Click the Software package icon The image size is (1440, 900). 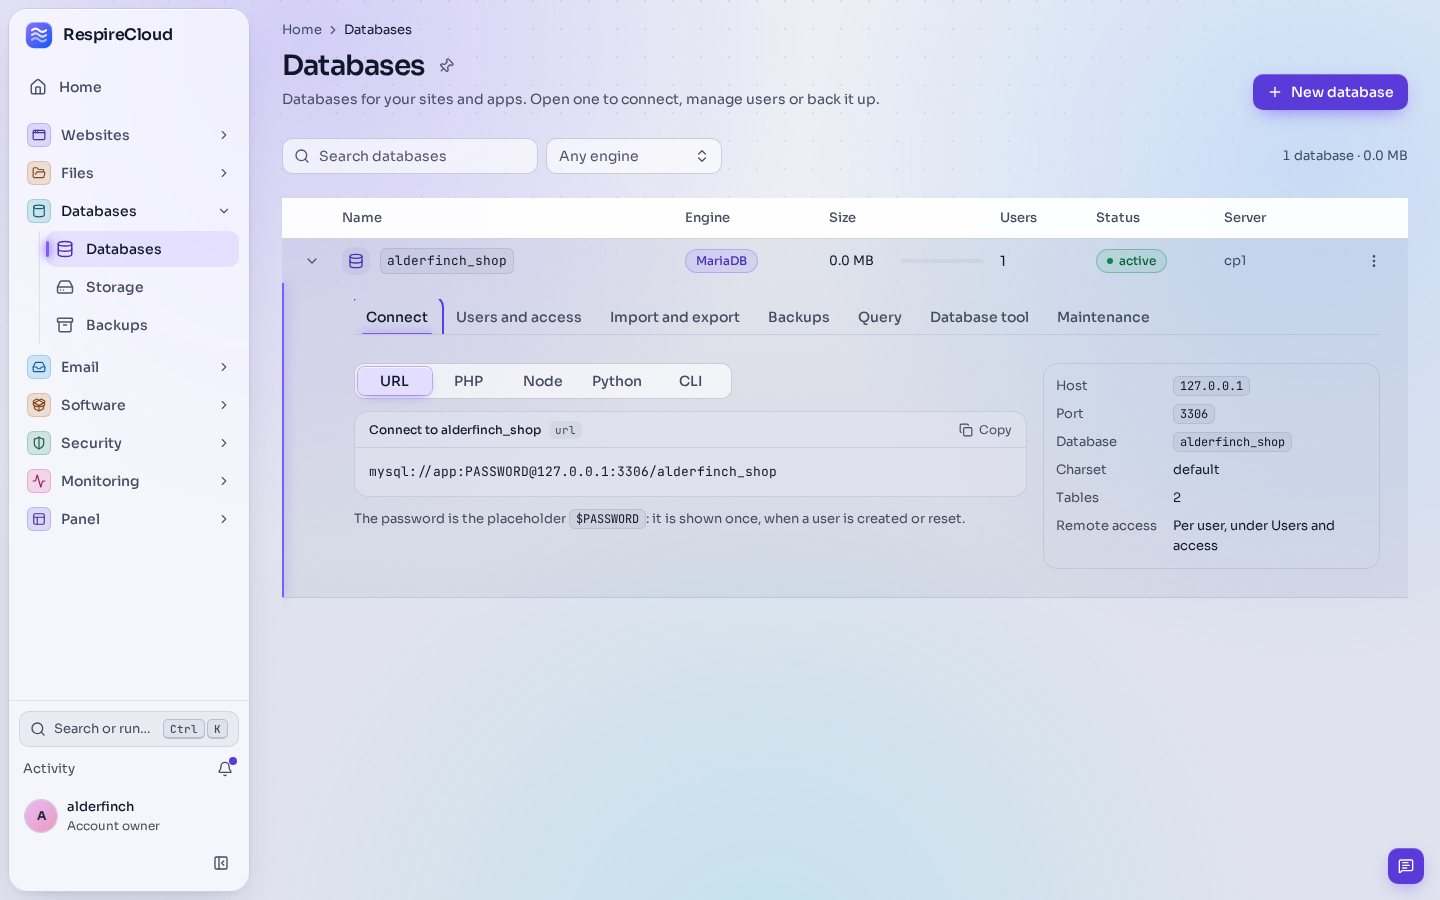(39, 405)
